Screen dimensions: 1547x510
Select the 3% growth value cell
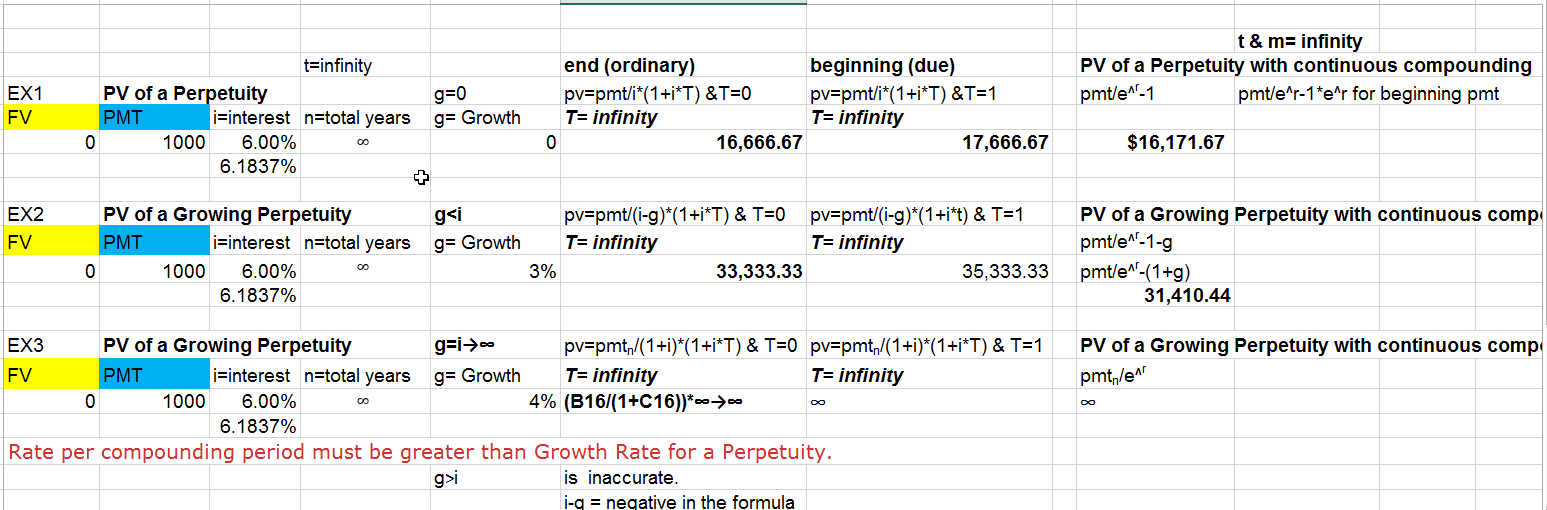(x=495, y=270)
